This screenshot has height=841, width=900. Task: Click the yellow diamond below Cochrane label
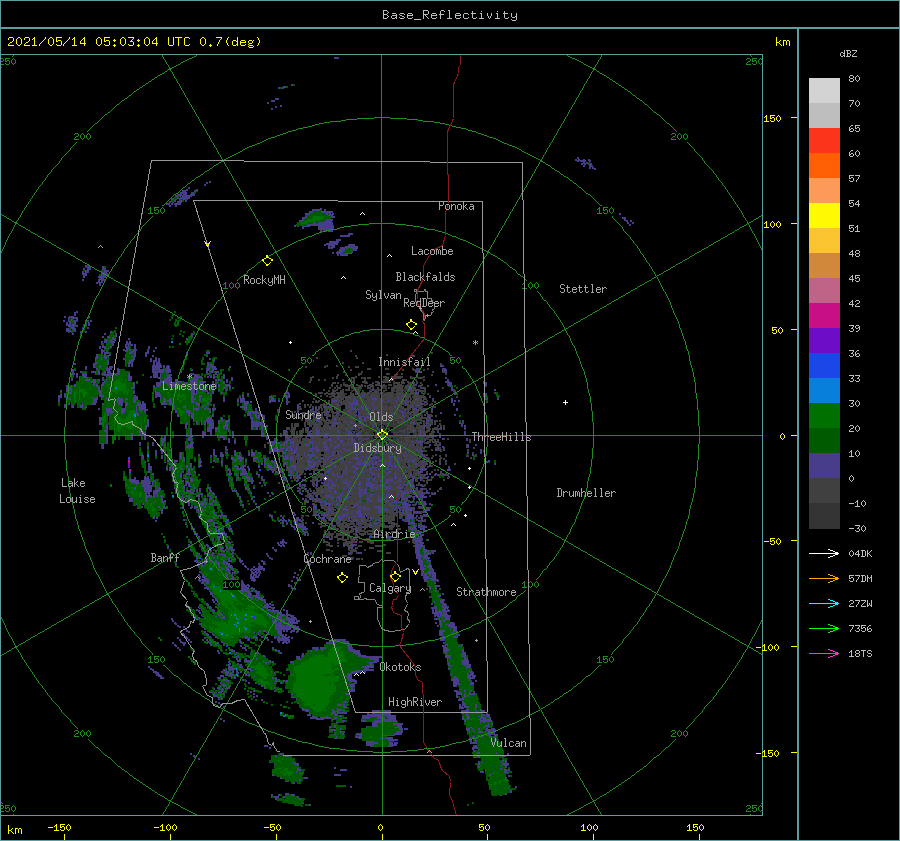(342, 578)
